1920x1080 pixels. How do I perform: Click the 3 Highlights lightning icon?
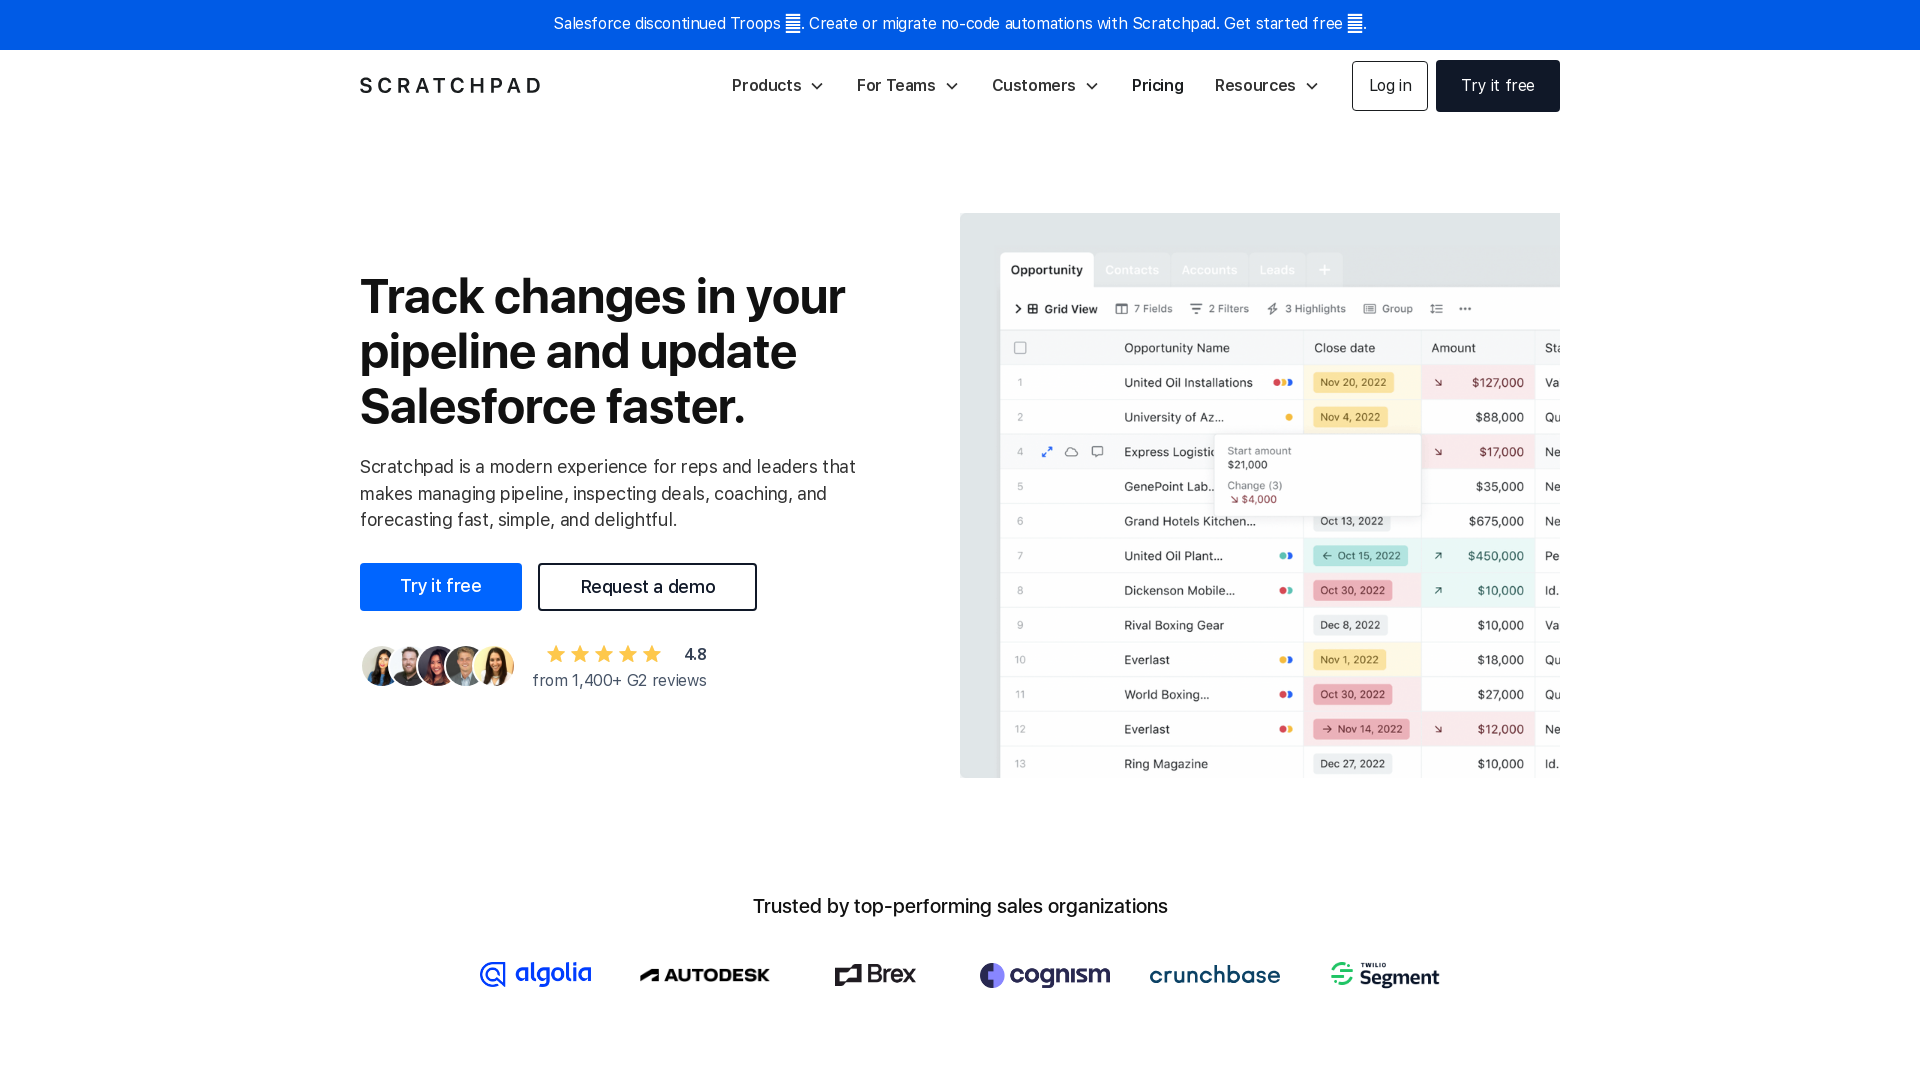coord(1273,309)
